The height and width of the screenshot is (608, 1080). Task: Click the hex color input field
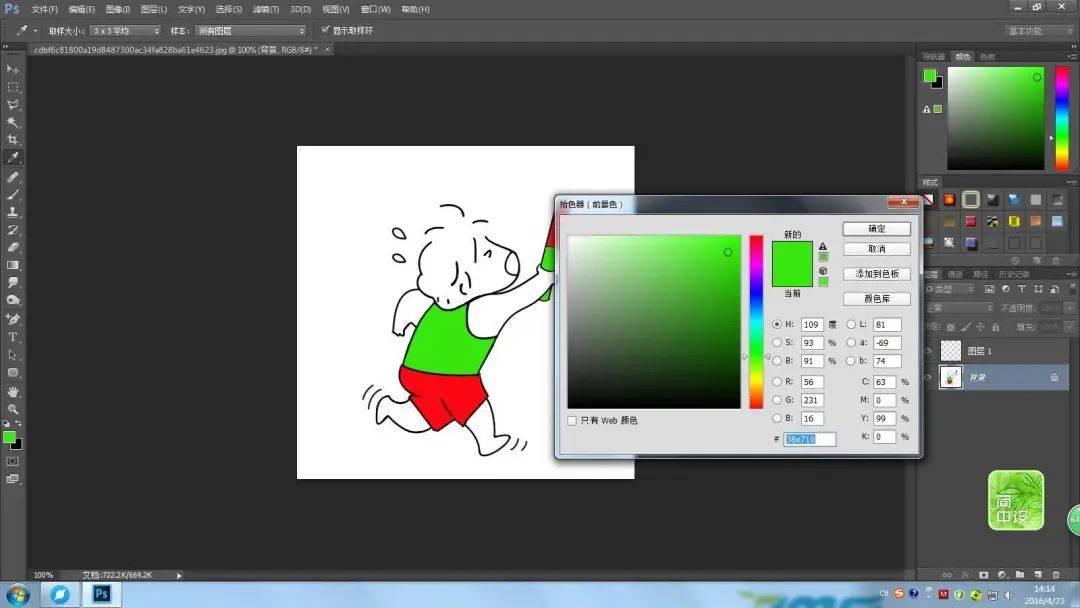(x=809, y=439)
